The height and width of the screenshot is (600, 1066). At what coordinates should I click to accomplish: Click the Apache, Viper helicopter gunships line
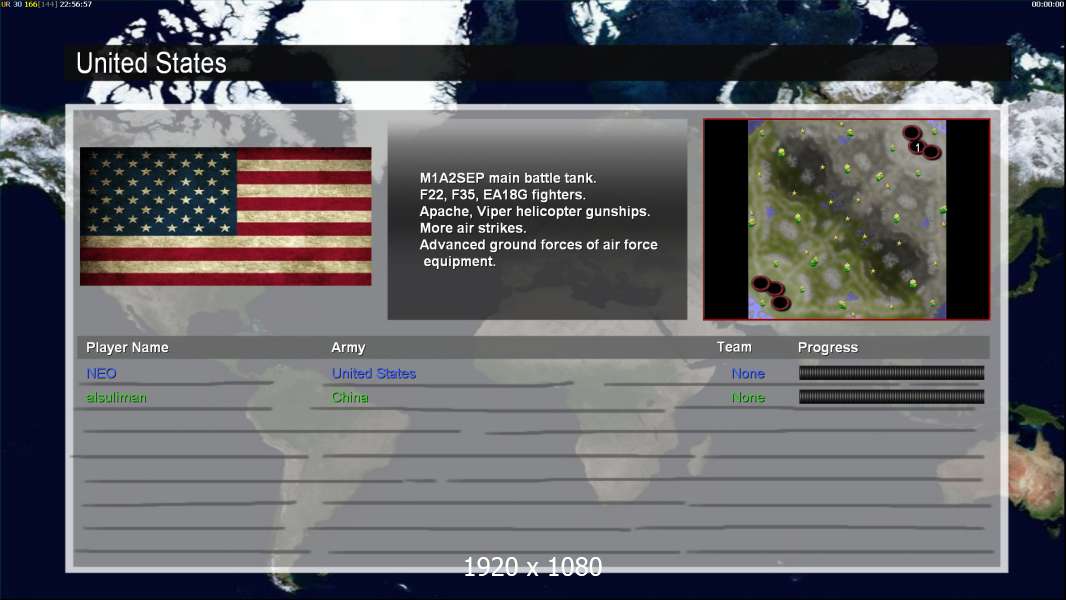(534, 211)
